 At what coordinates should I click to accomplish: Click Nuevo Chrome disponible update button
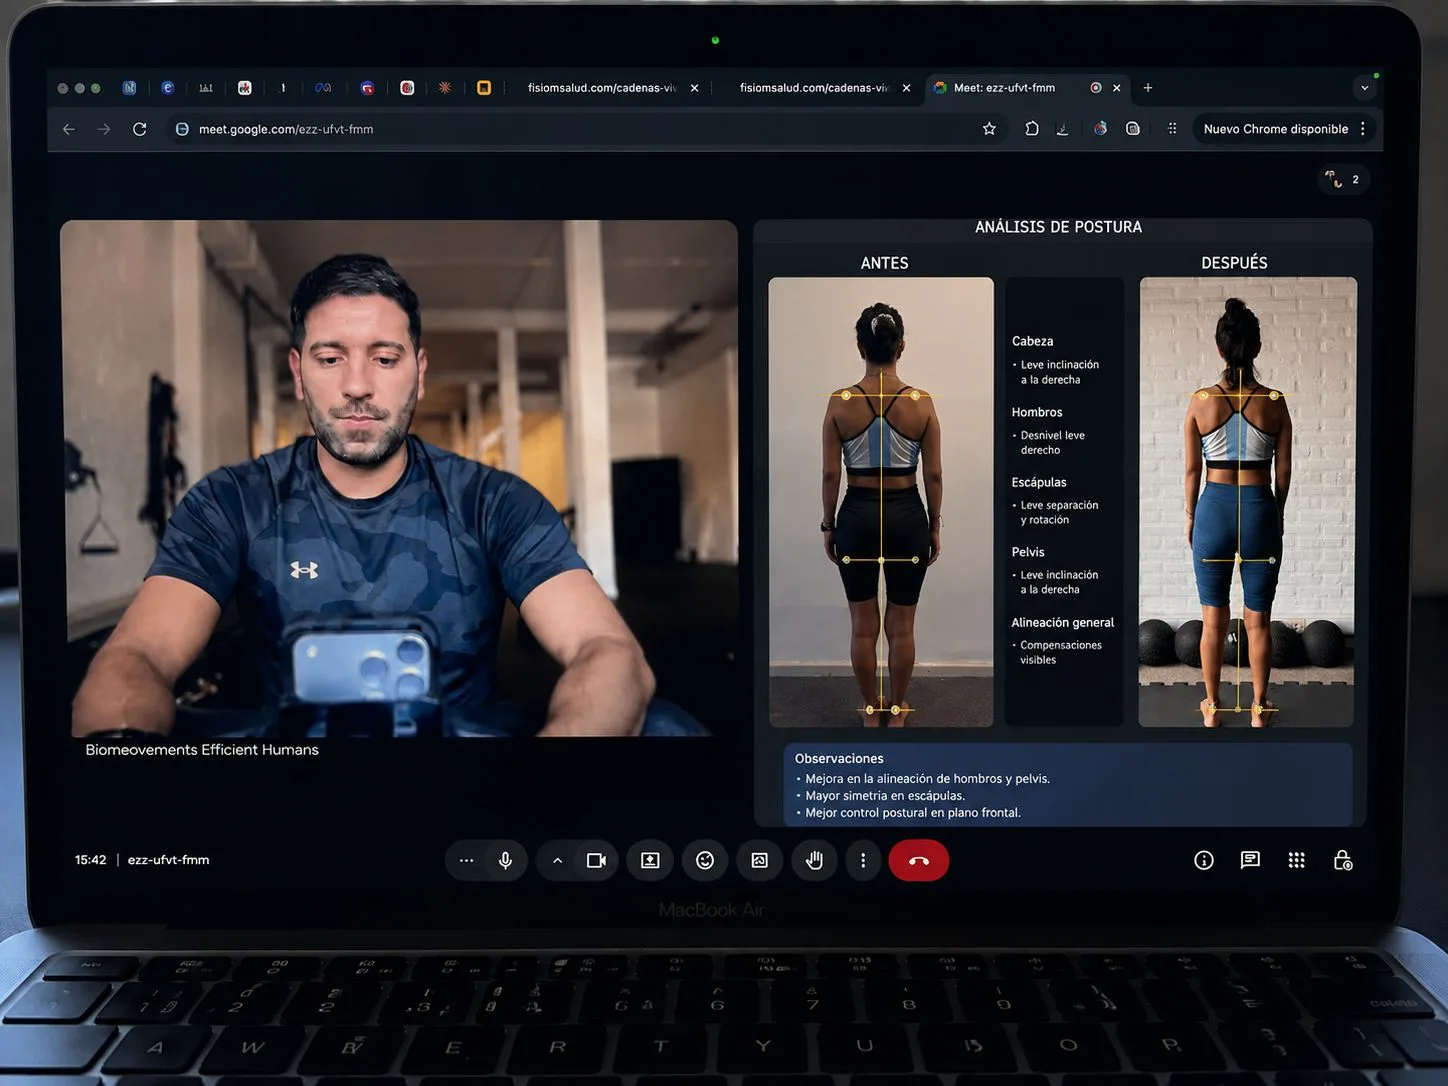[1275, 129]
